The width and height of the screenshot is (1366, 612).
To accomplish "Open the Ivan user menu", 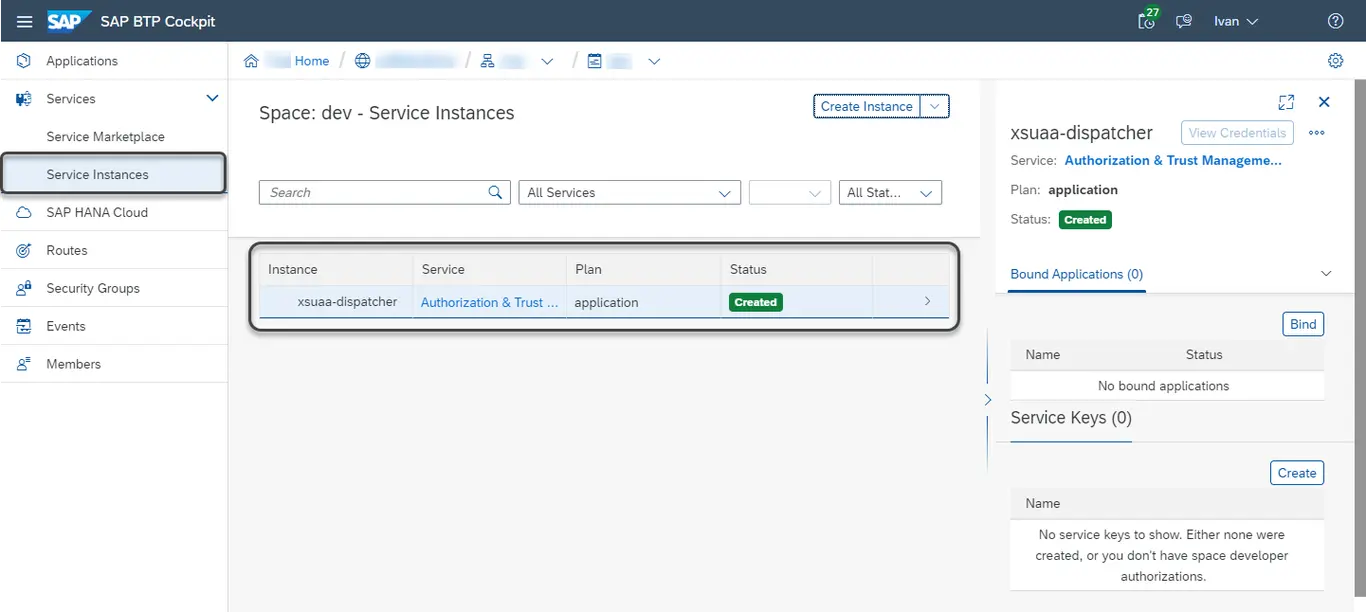I will pos(1235,21).
